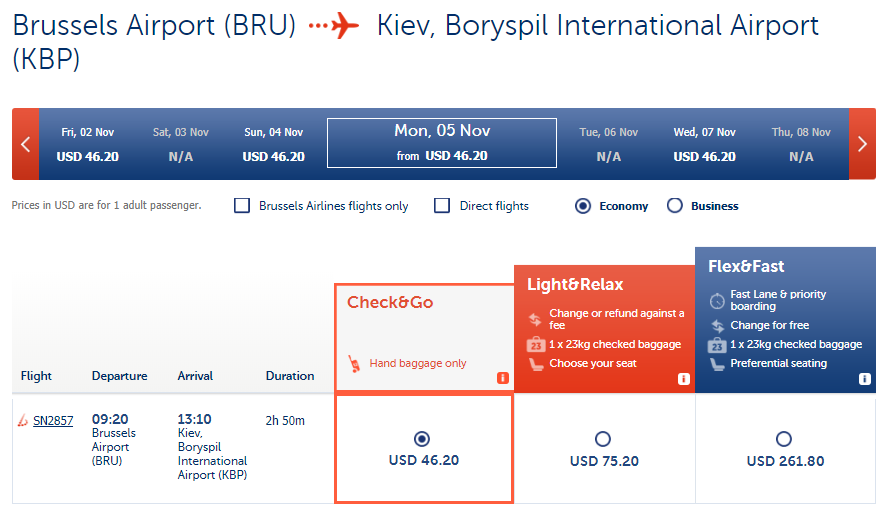This screenshot has height=507, width=883.
Task: Click the 23kg checked baggage icon in Light&Relax
Action: pyautogui.click(x=535, y=344)
